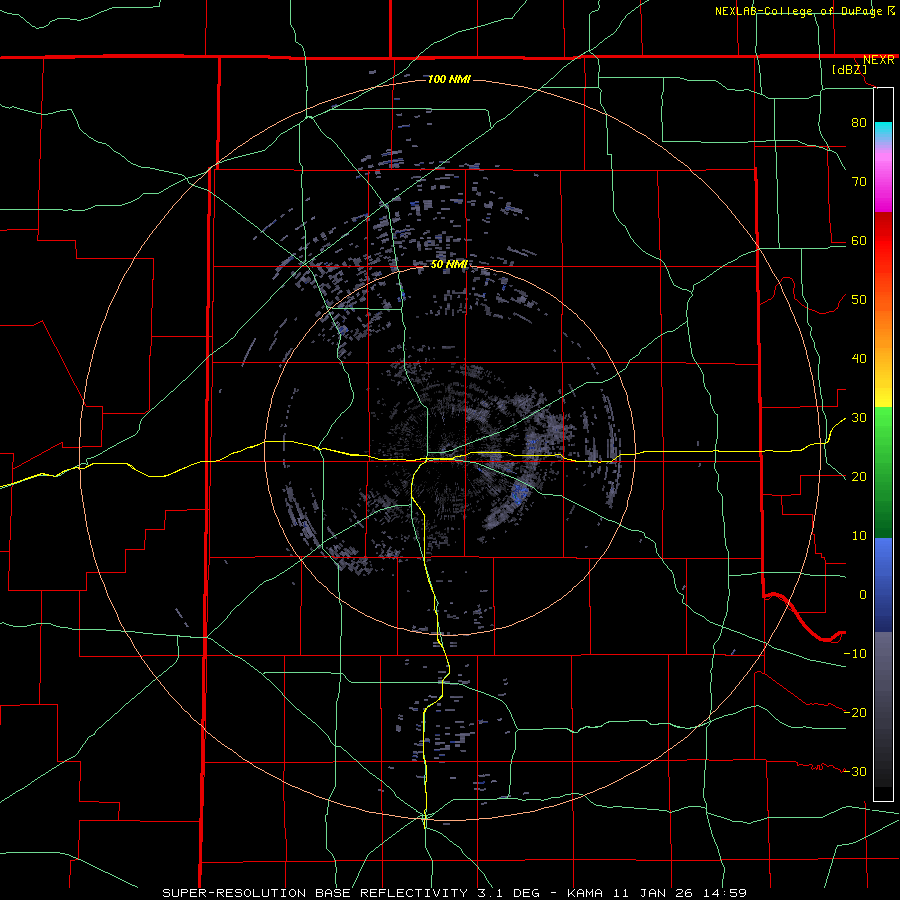Click the 80 dBZ scale value
Image resolution: width=900 pixels, height=900 pixels.
coord(859,122)
